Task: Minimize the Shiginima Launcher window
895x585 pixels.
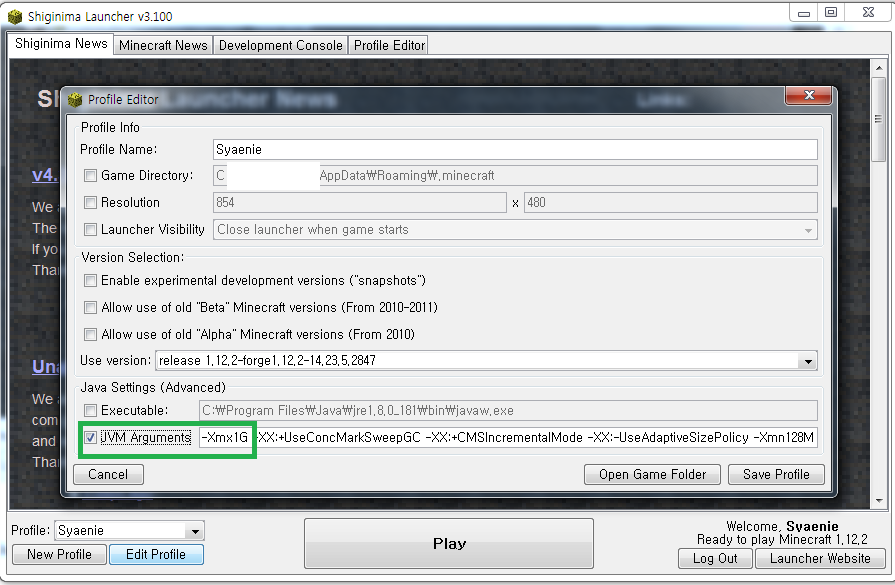Action: point(804,13)
